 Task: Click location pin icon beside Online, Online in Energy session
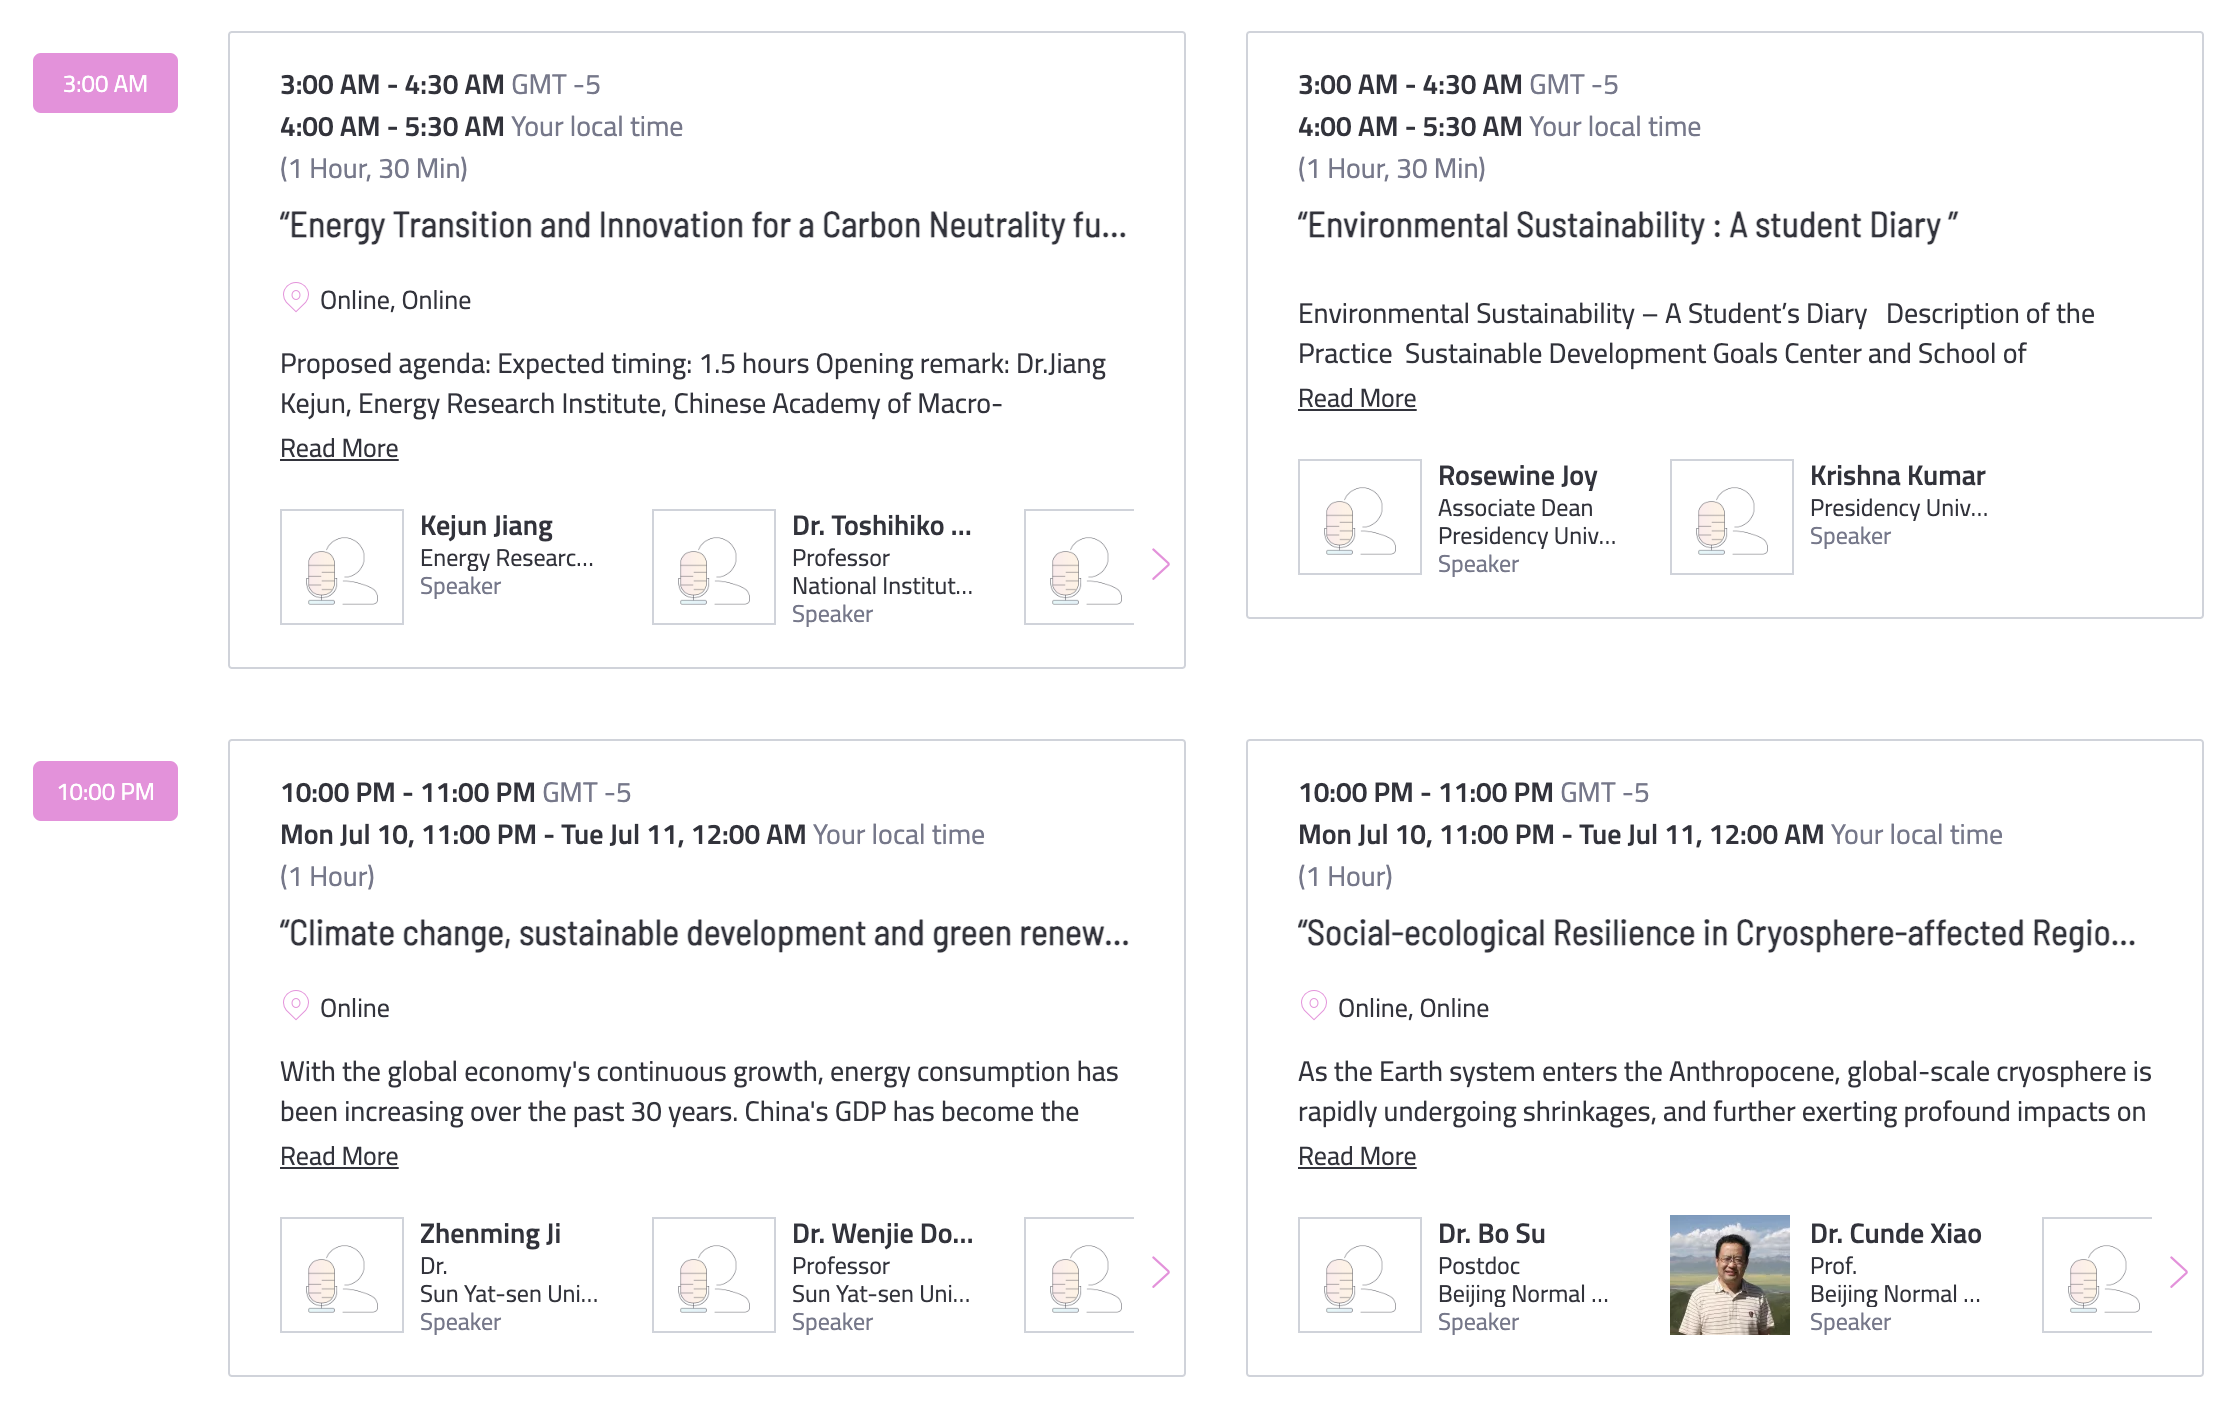(296, 298)
